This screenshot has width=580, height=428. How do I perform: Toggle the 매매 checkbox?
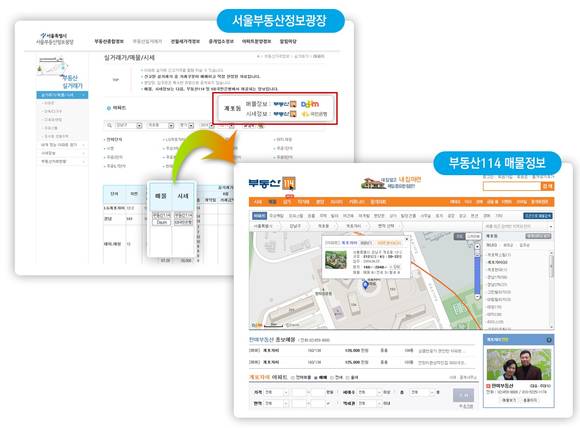316,377
